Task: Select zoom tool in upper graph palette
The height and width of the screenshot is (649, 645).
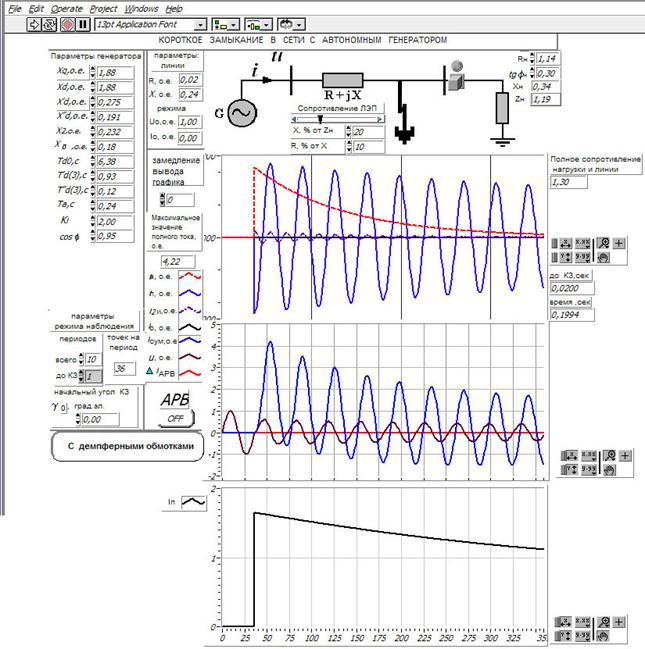Action: (602, 243)
